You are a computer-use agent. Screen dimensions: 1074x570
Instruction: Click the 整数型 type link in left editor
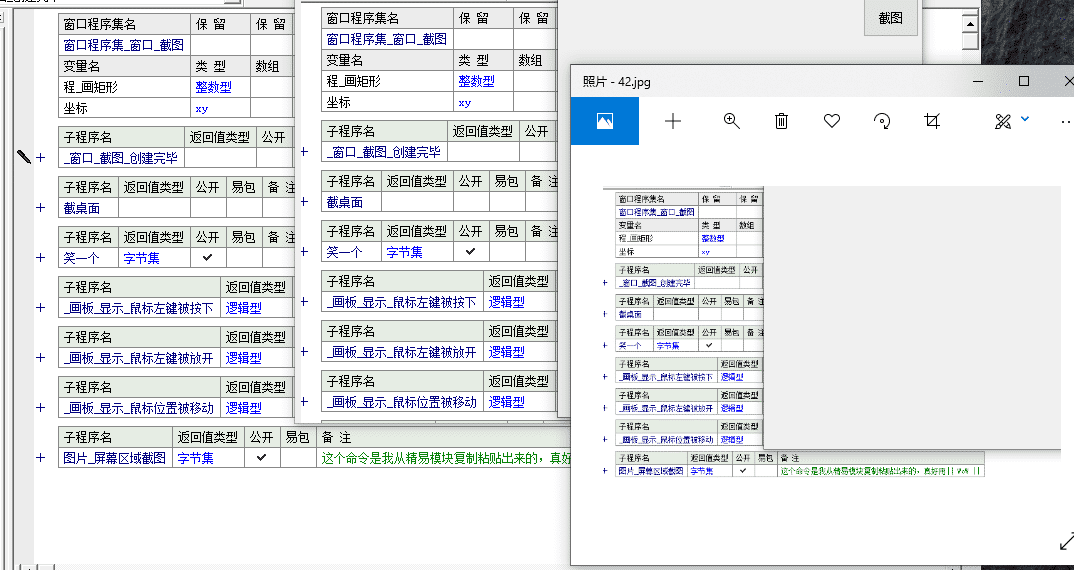click(x=213, y=87)
